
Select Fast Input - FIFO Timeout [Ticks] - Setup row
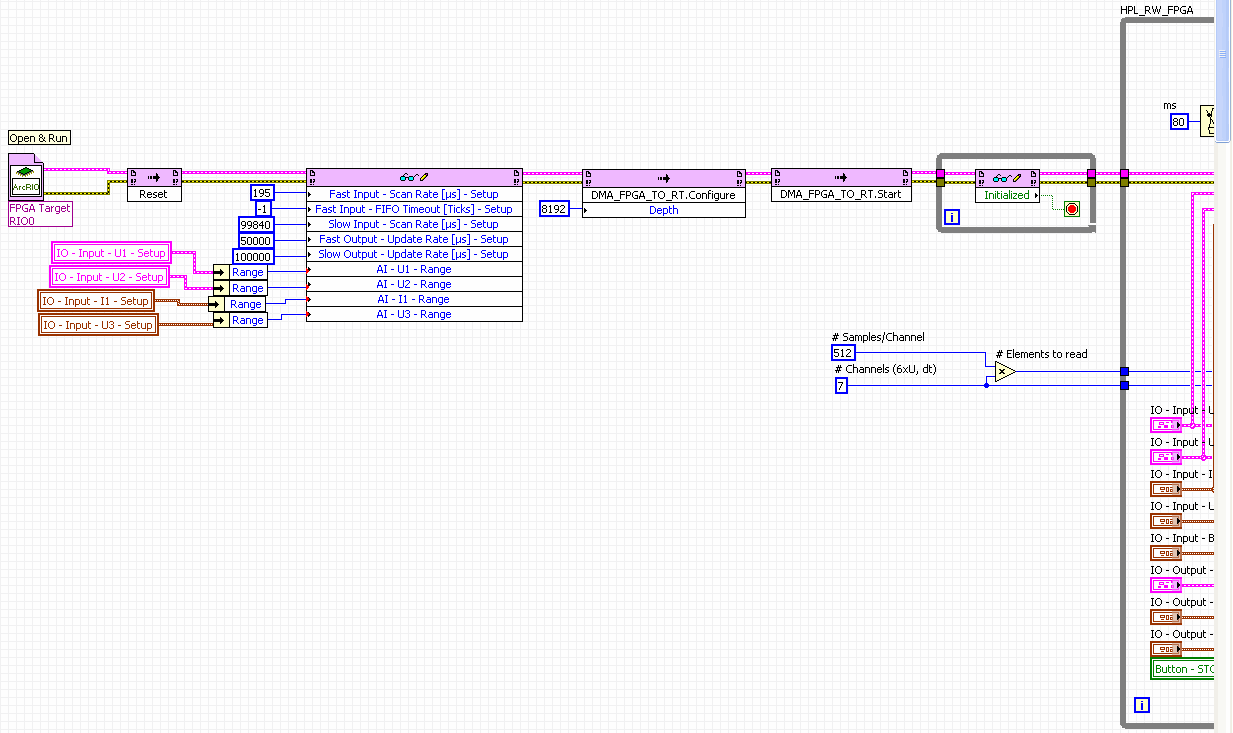(414, 209)
